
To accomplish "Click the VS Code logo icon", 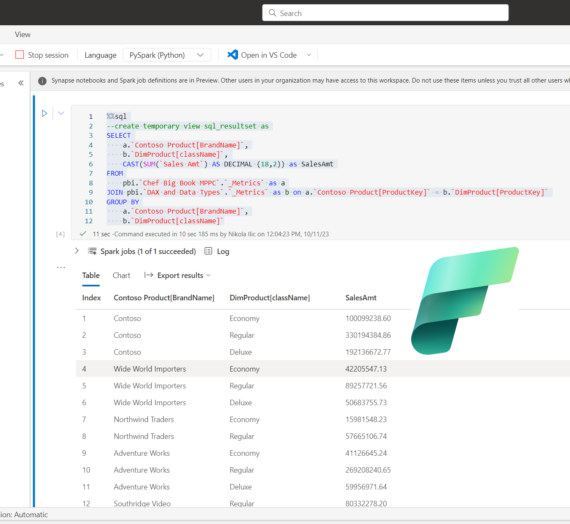I will pos(233,55).
